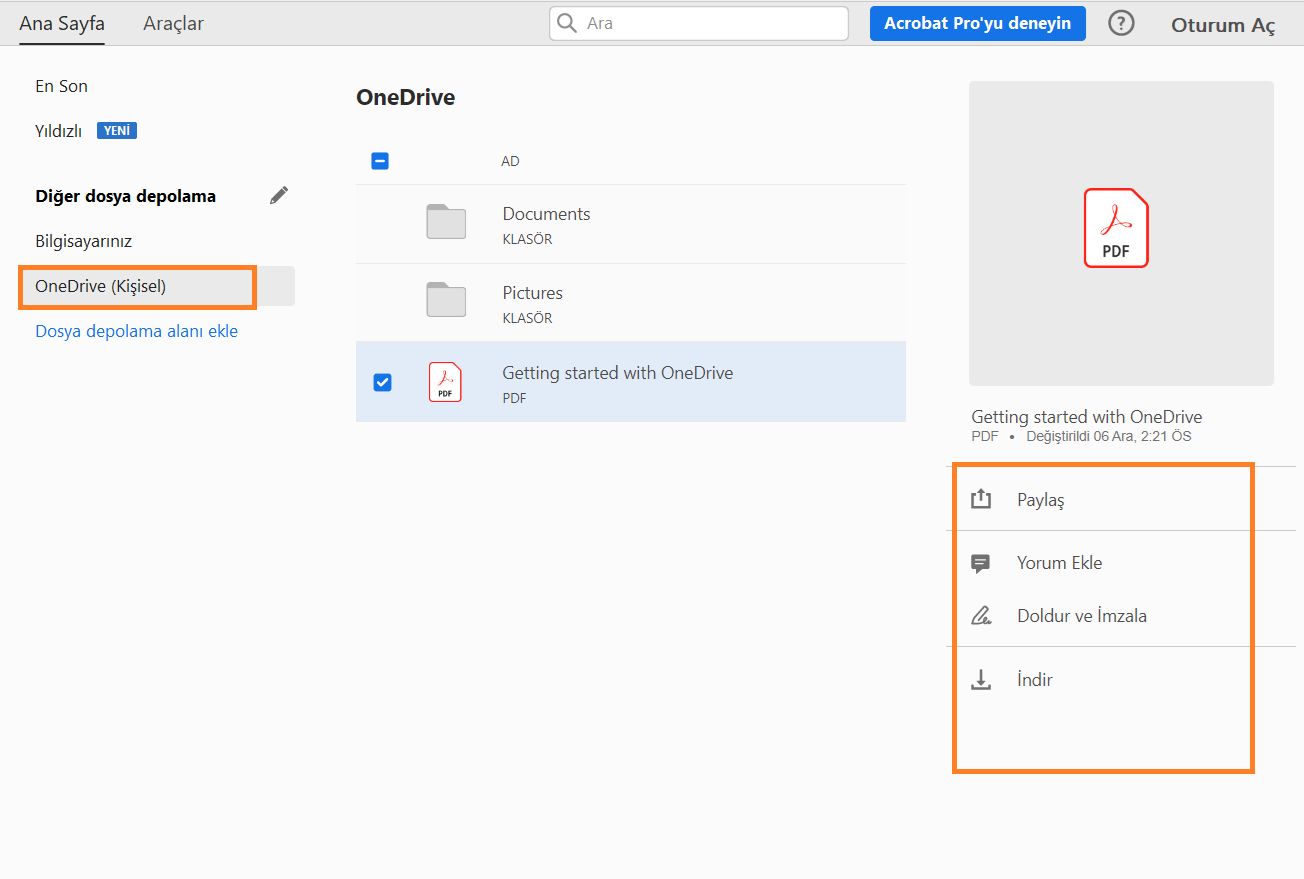Click the pencil icon next to Diğer dosya depolama
Image resolution: width=1304 pixels, height=879 pixels.
[278, 195]
